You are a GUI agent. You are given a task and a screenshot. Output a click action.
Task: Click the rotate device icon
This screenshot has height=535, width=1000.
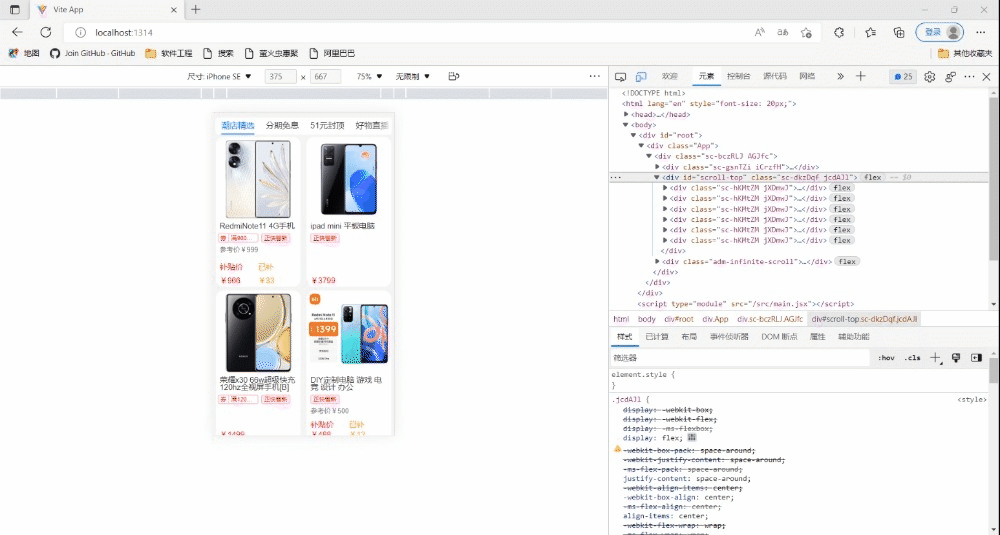pos(453,77)
